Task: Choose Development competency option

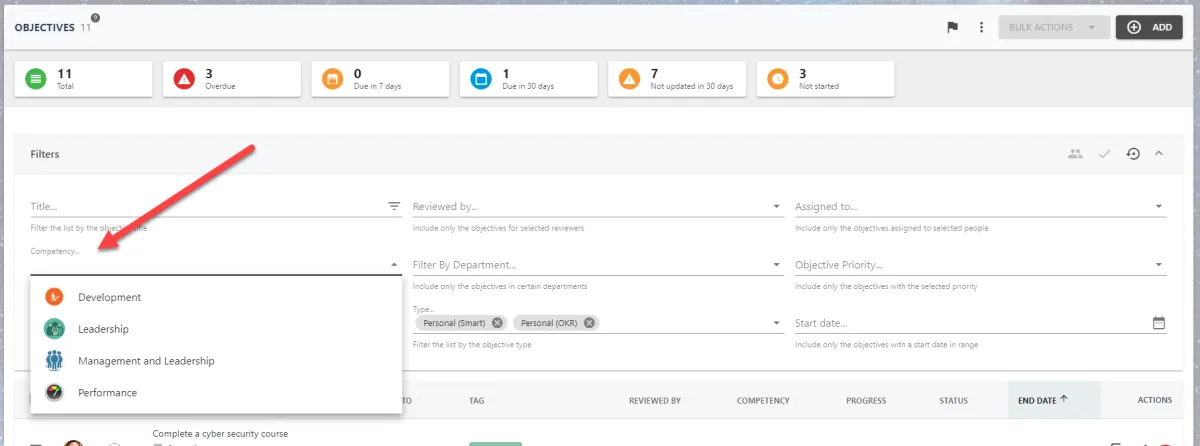Action: pyautogui.click(x=216, y=298)
